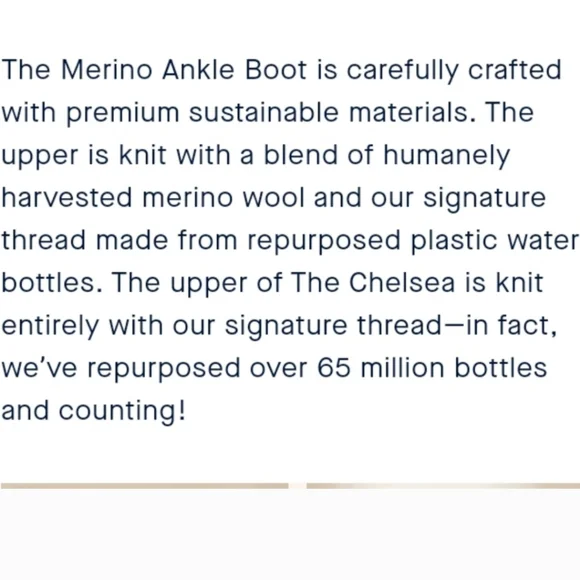Click the word "bottles." starting a line
This screenshot has height=580, width=580.
pyautogui.click(x=52, y=283)
